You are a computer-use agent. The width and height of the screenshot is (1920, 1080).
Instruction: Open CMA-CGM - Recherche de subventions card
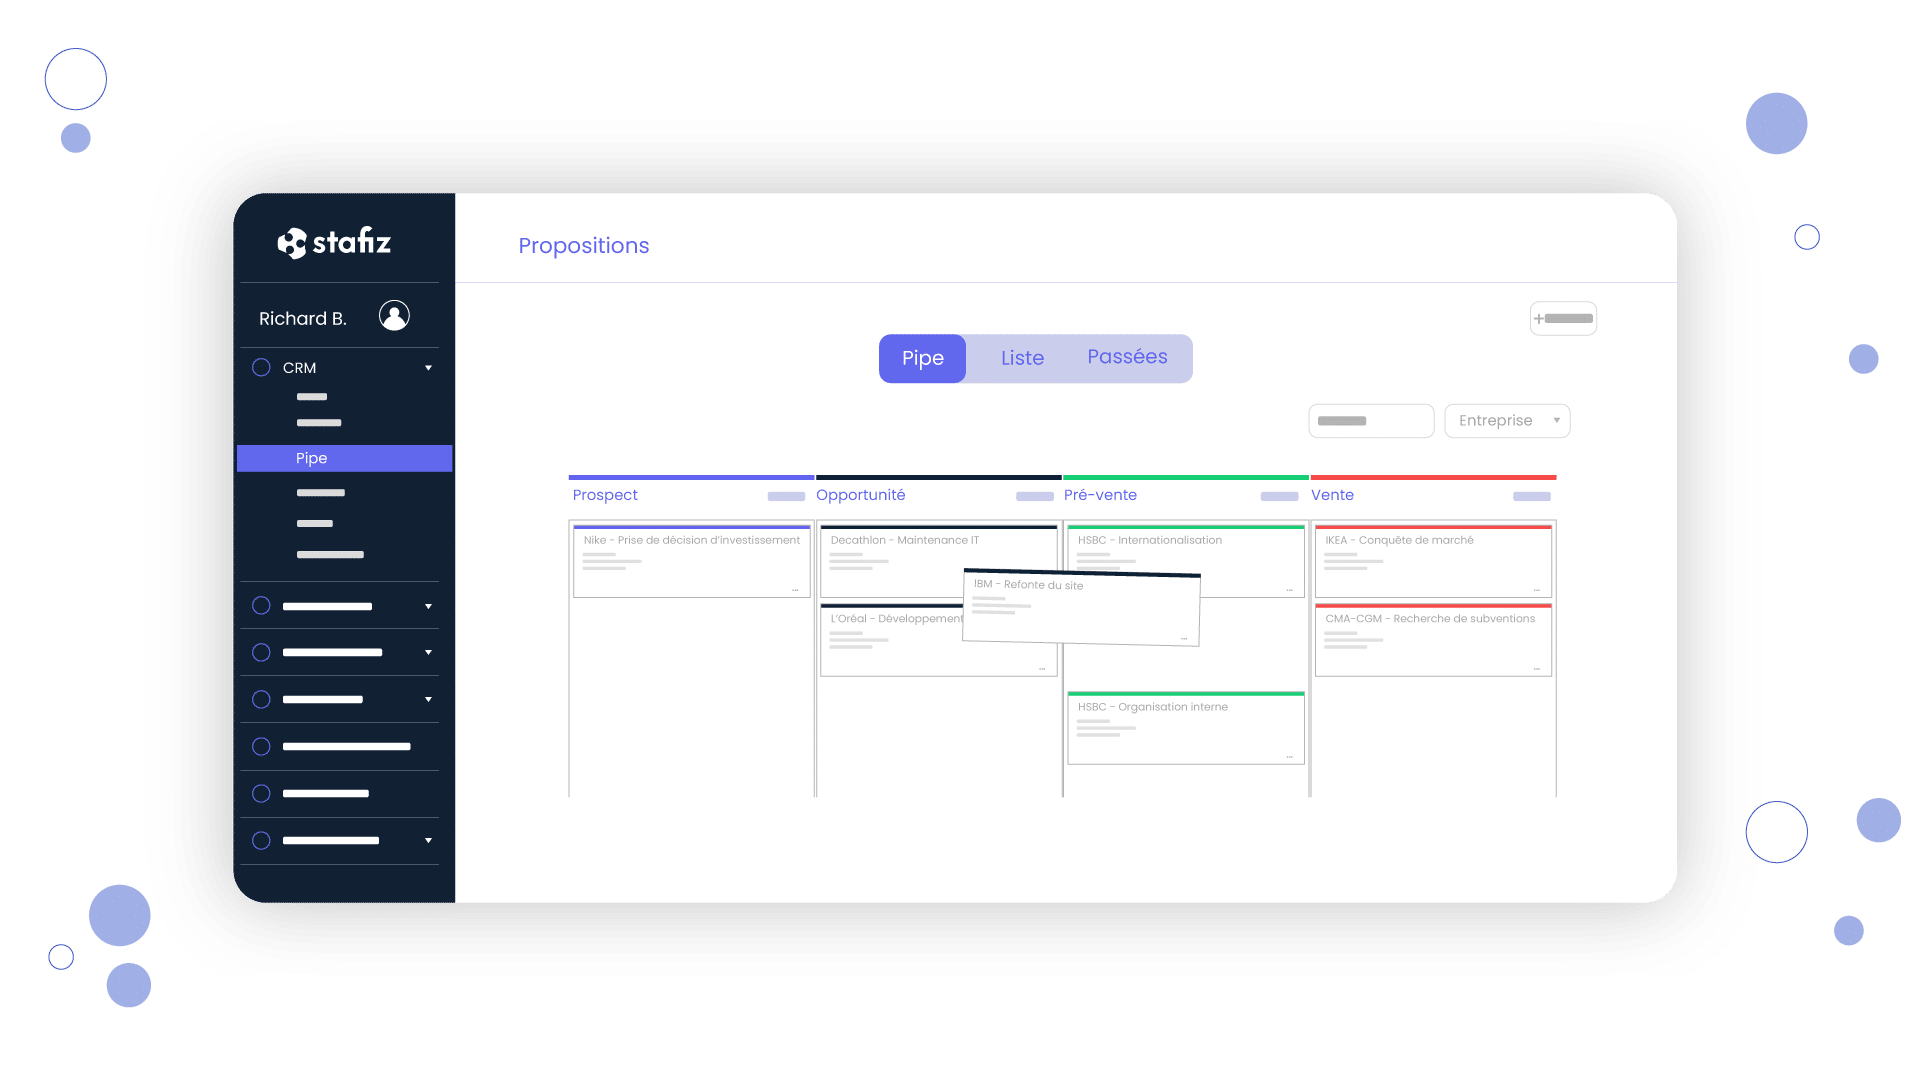[x=1433, y=640]
